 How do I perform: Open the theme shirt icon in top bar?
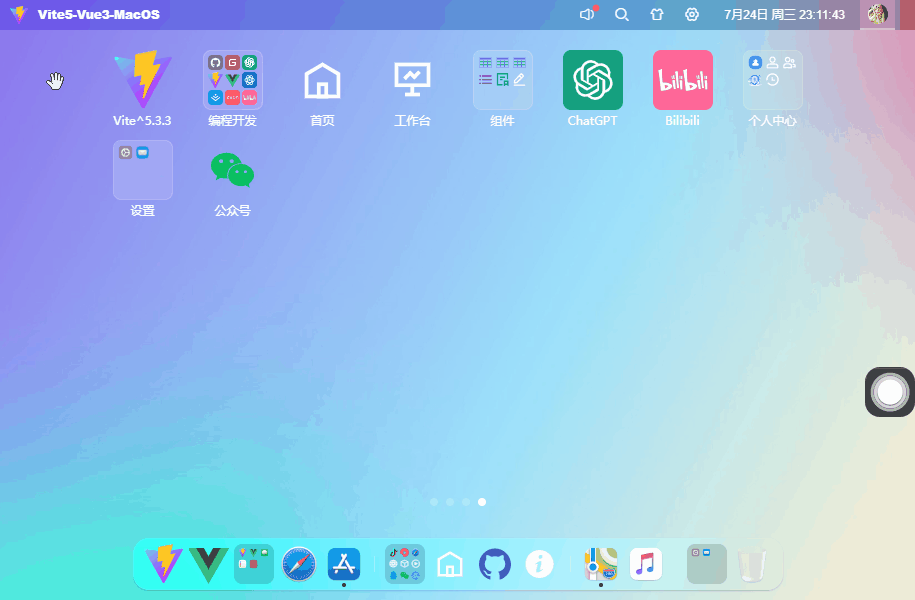pos(657,15)
